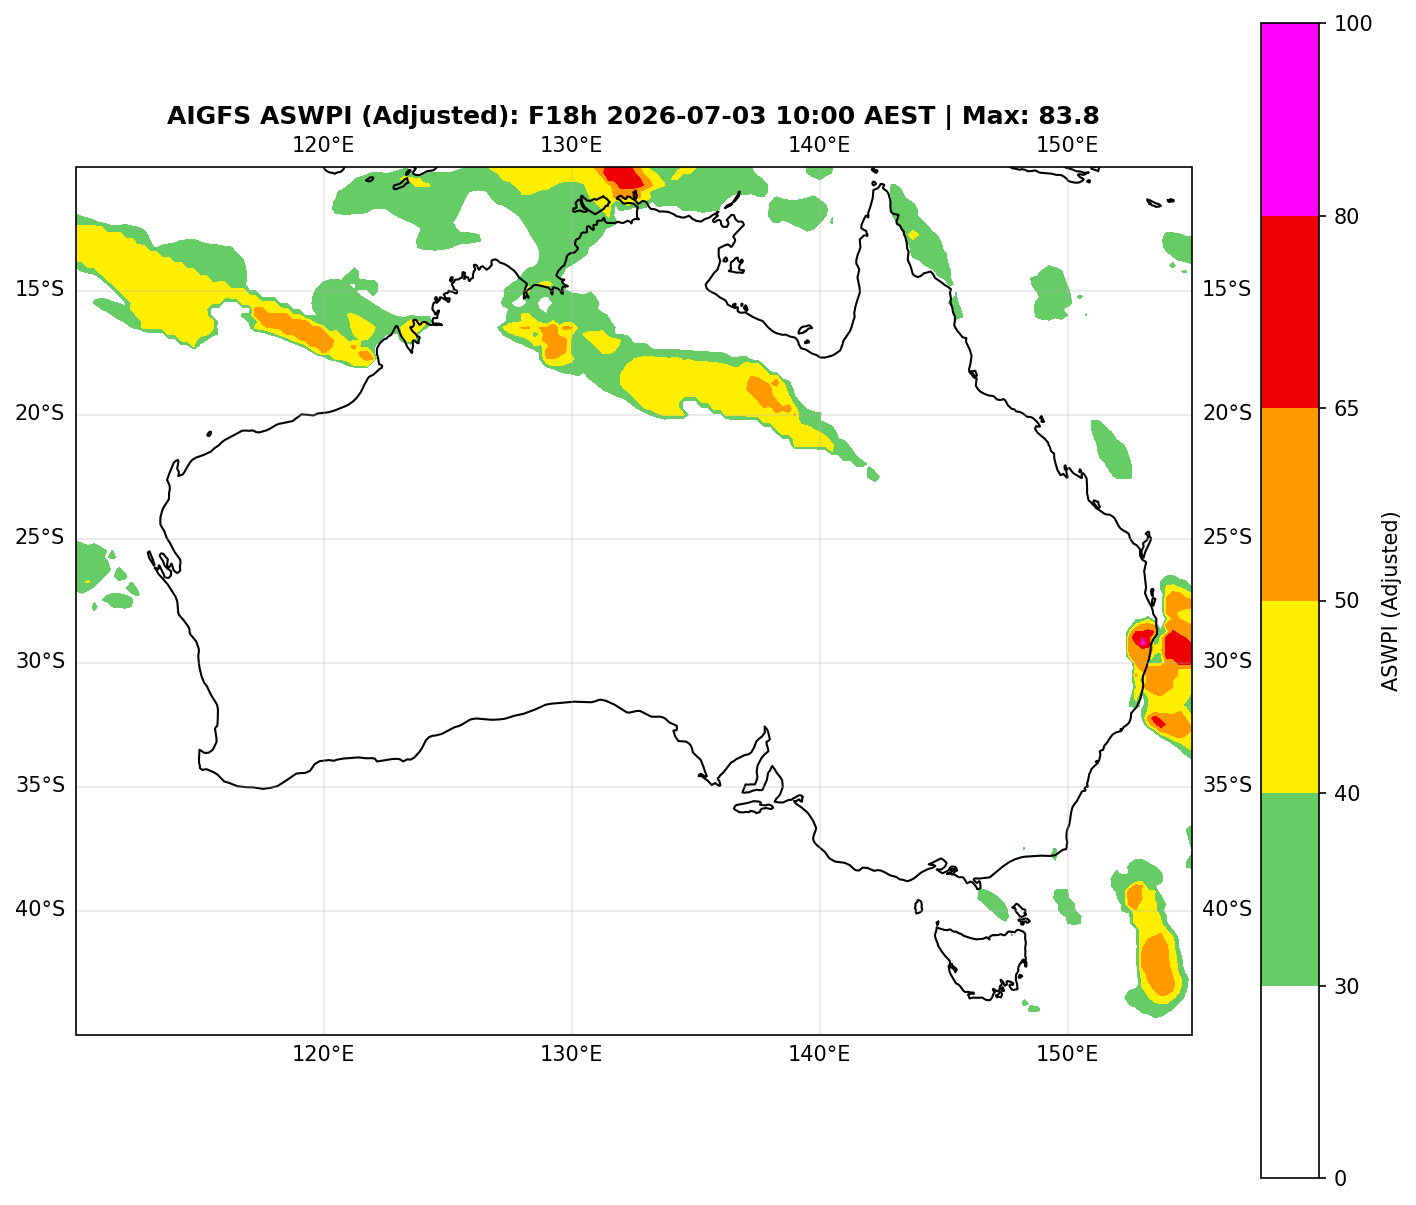The width and height of the screenshot is (1416, 1205).
Task: Click inside the Tasmania island outline
Action: 985,962
